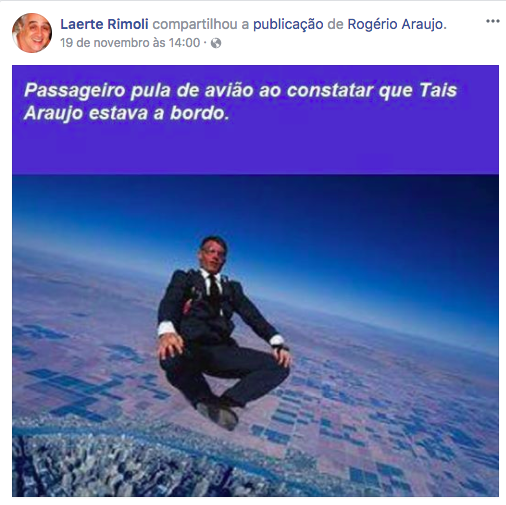Click the globe public privacy icon
506x505 pixels.
click(216, 43)
